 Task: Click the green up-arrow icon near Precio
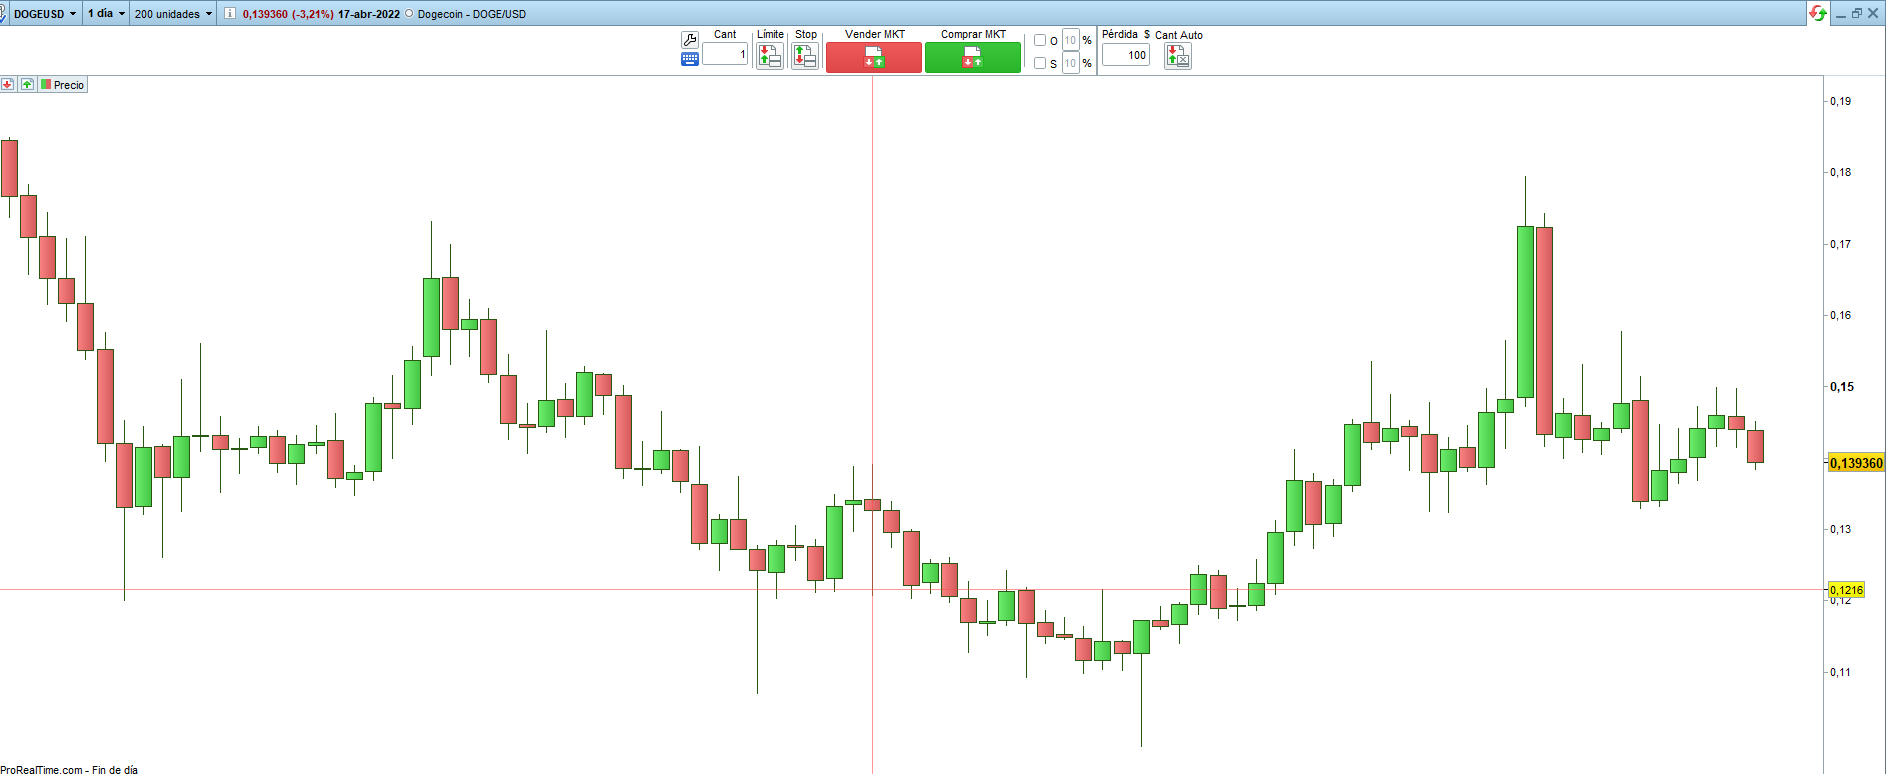pos(27,85)
